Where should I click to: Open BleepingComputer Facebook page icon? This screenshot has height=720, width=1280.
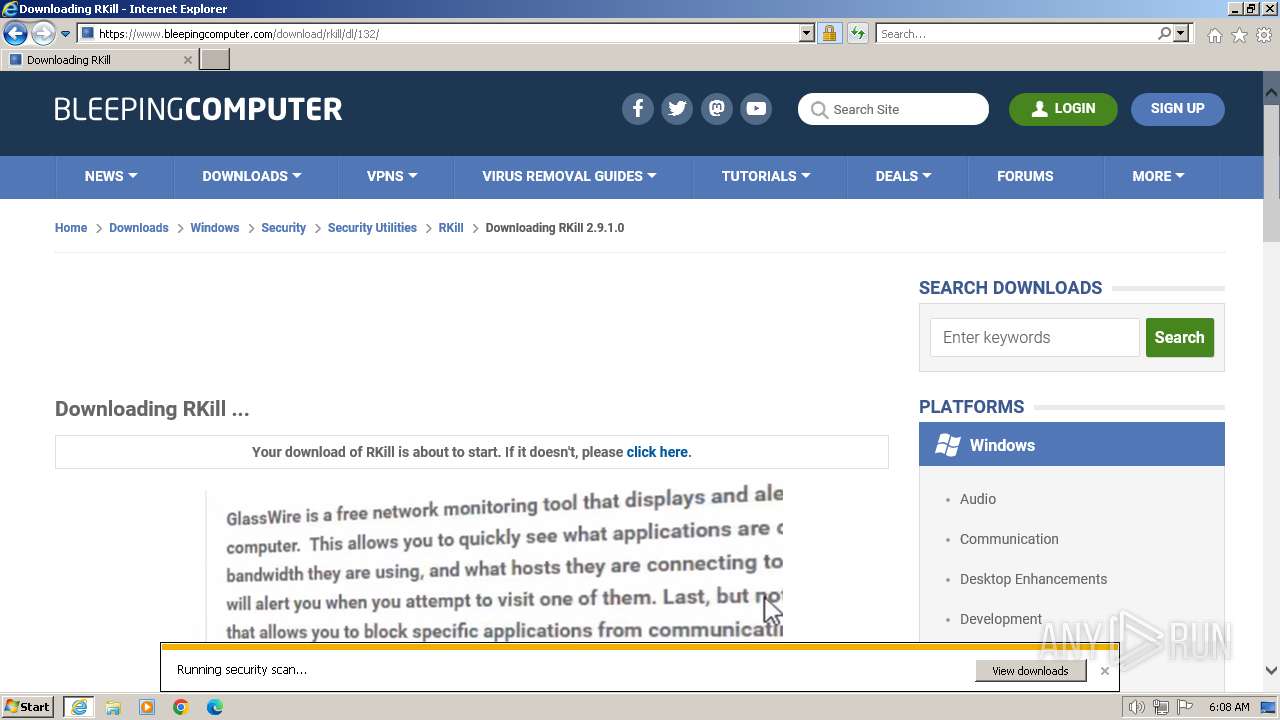pos(638,108)
